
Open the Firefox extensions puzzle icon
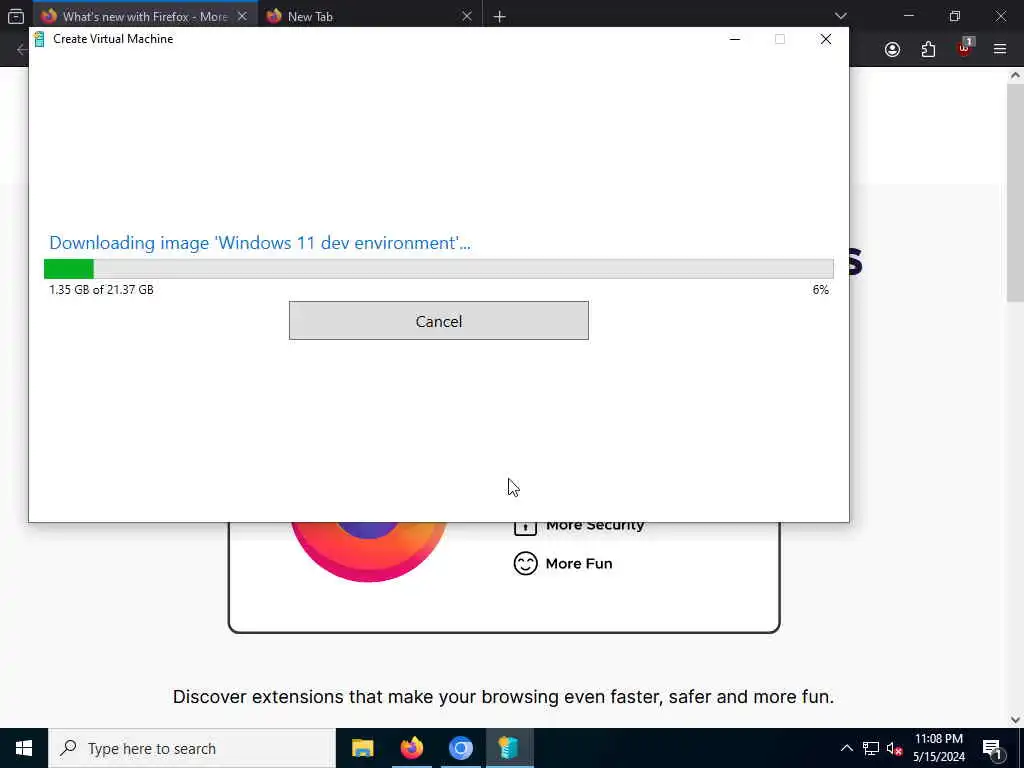point(928,50)
